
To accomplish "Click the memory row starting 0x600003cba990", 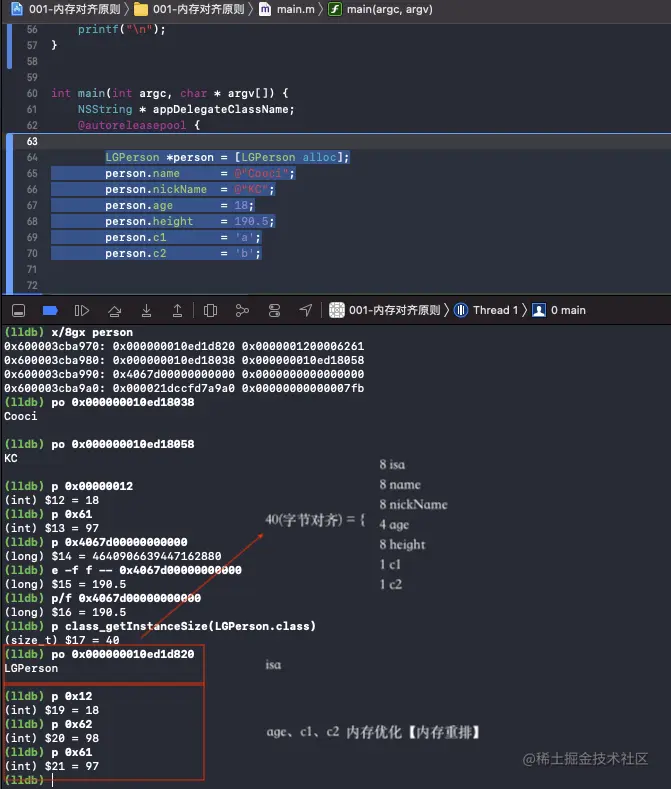I will pyautogui.click(x=184, y=375).
